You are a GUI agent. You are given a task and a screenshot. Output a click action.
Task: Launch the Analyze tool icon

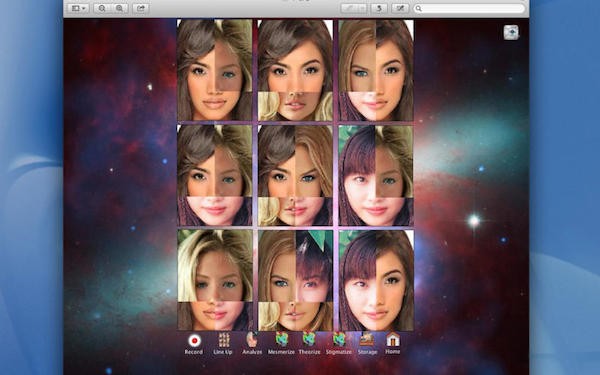tap(252, 340)
